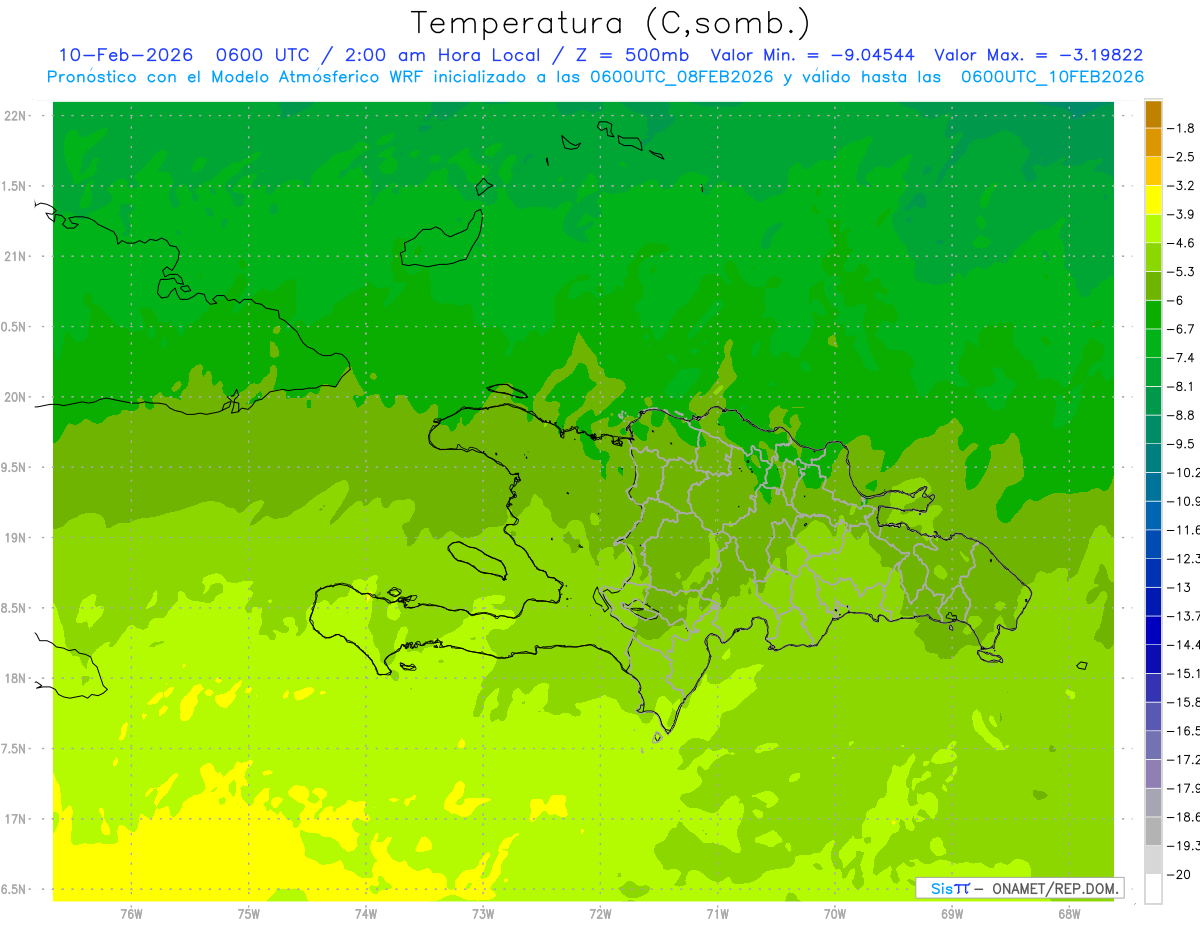Viewport: 1200px width, 927px height.
Task: Click the 'Valor Max. = -3.19822' readout
Action: (1038, 55)
